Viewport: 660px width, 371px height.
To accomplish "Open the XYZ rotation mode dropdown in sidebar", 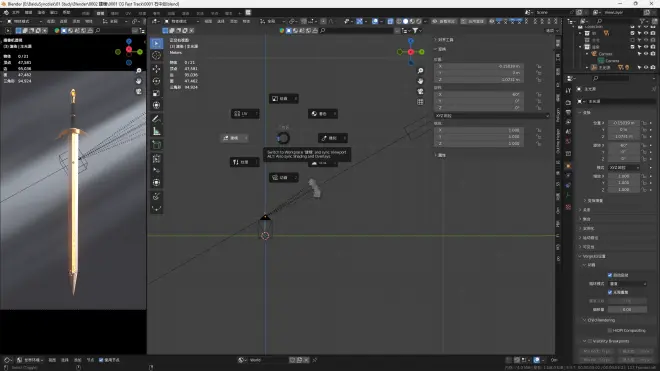I will [x=492, y=115].
